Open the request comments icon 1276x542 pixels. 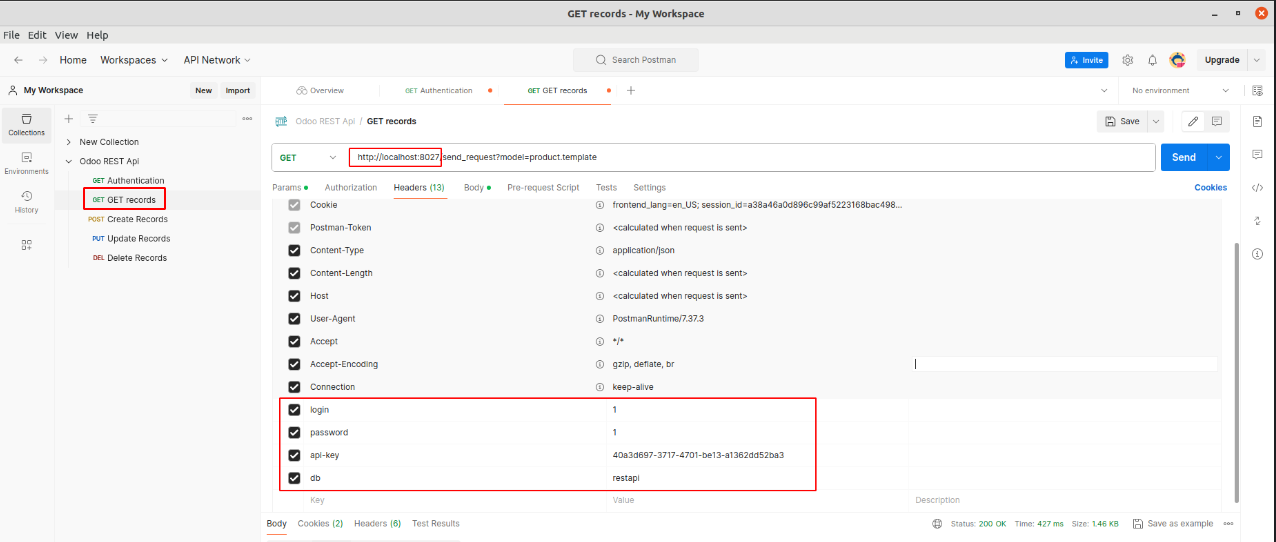coord(1257,154)
